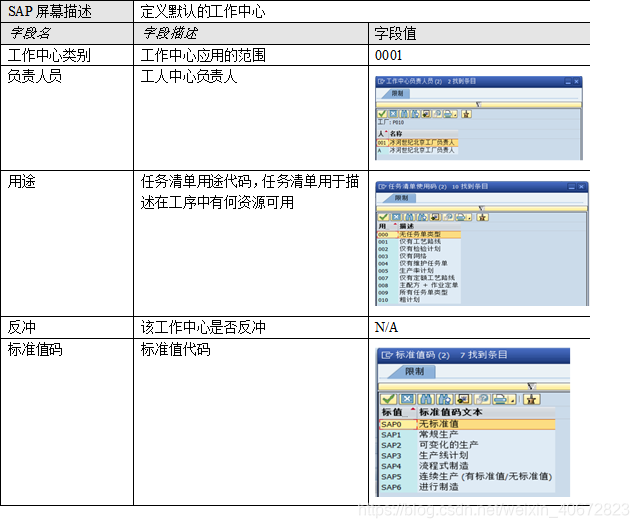Click binoculars Find icon in 标准值码 dialog

(x=426, y=399)
